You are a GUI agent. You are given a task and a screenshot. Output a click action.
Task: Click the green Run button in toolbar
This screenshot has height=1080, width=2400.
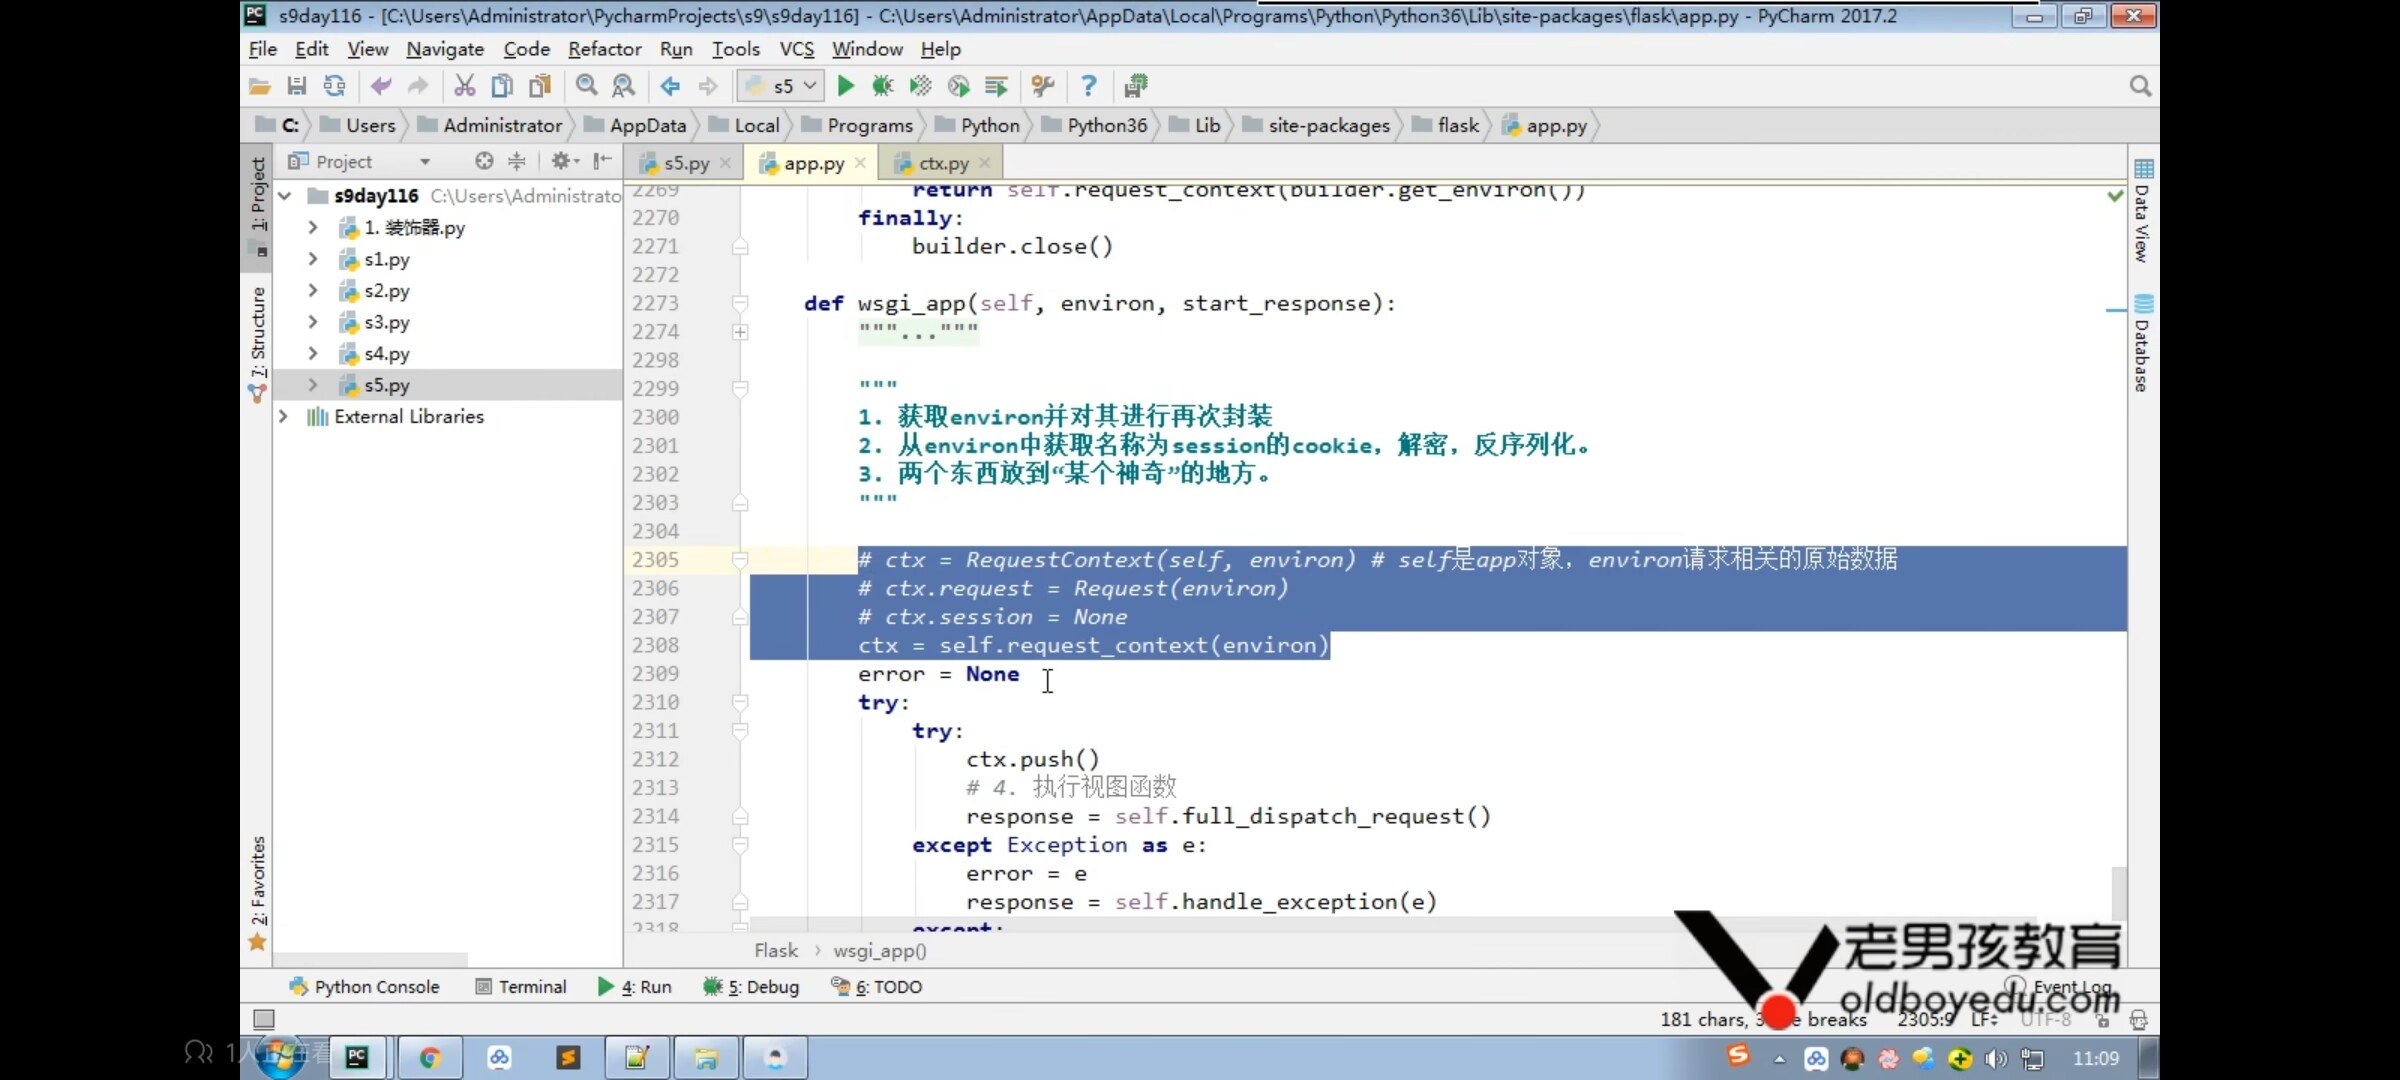tap(845, 86)
